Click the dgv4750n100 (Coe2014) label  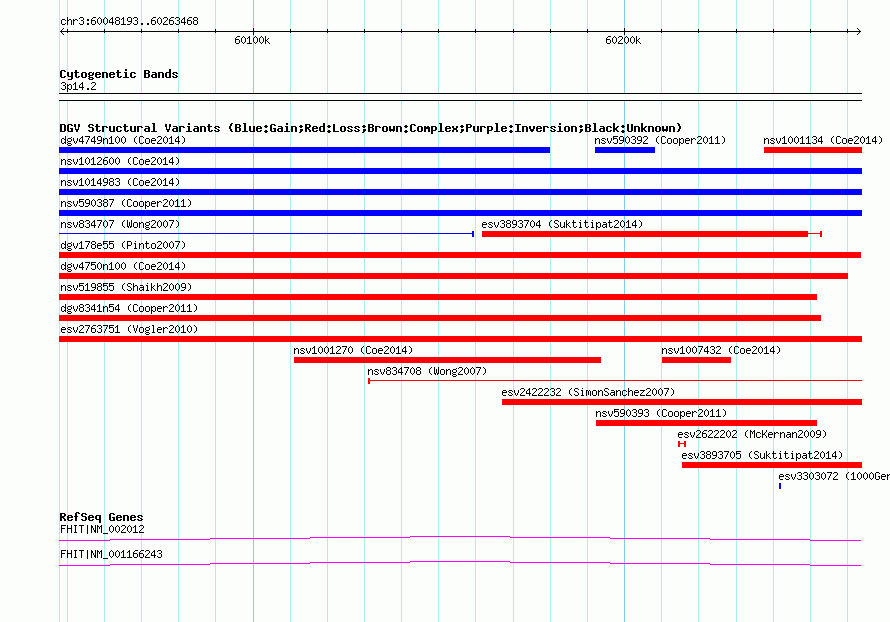123,266
